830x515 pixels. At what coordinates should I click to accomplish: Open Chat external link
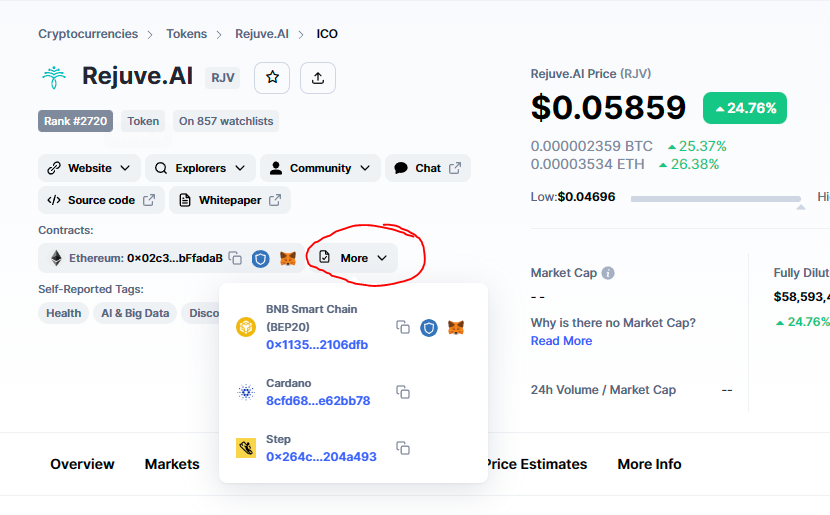428,168
